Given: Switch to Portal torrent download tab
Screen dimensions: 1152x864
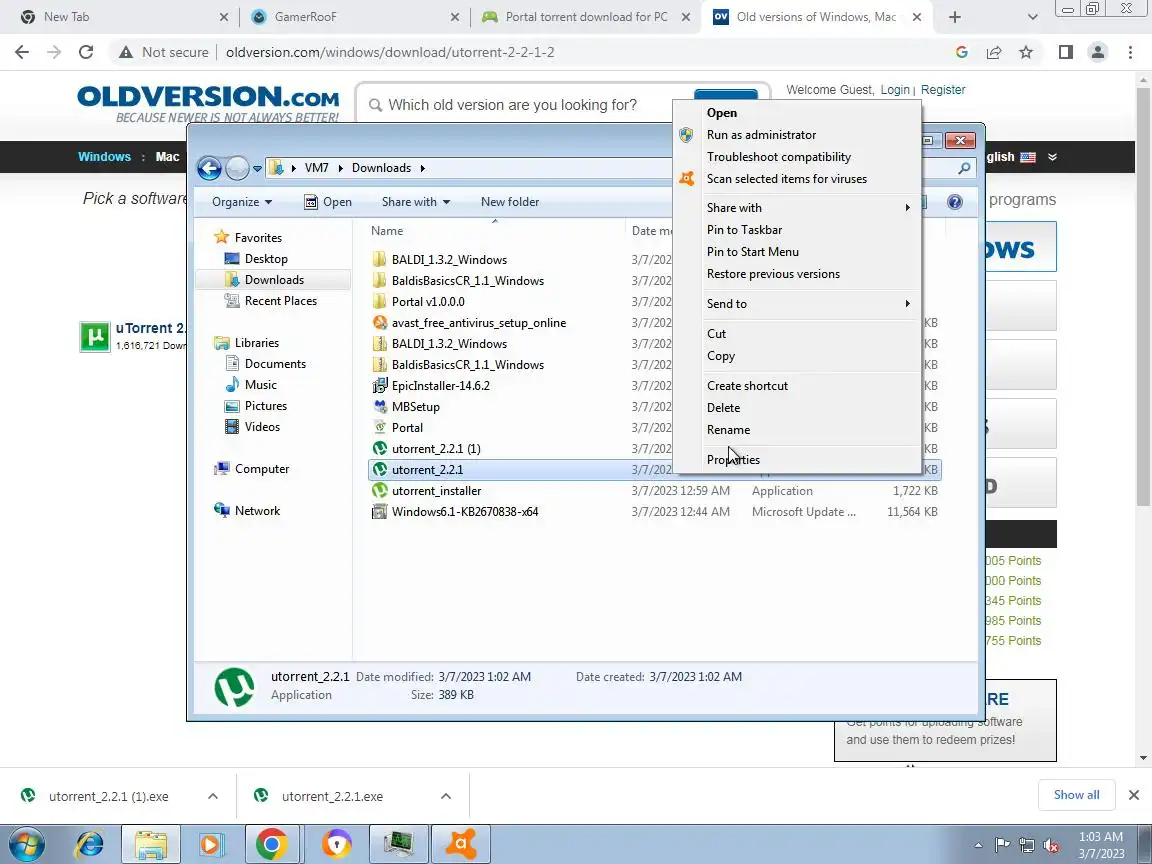Looking at the screenshot, I should point(586,17).
